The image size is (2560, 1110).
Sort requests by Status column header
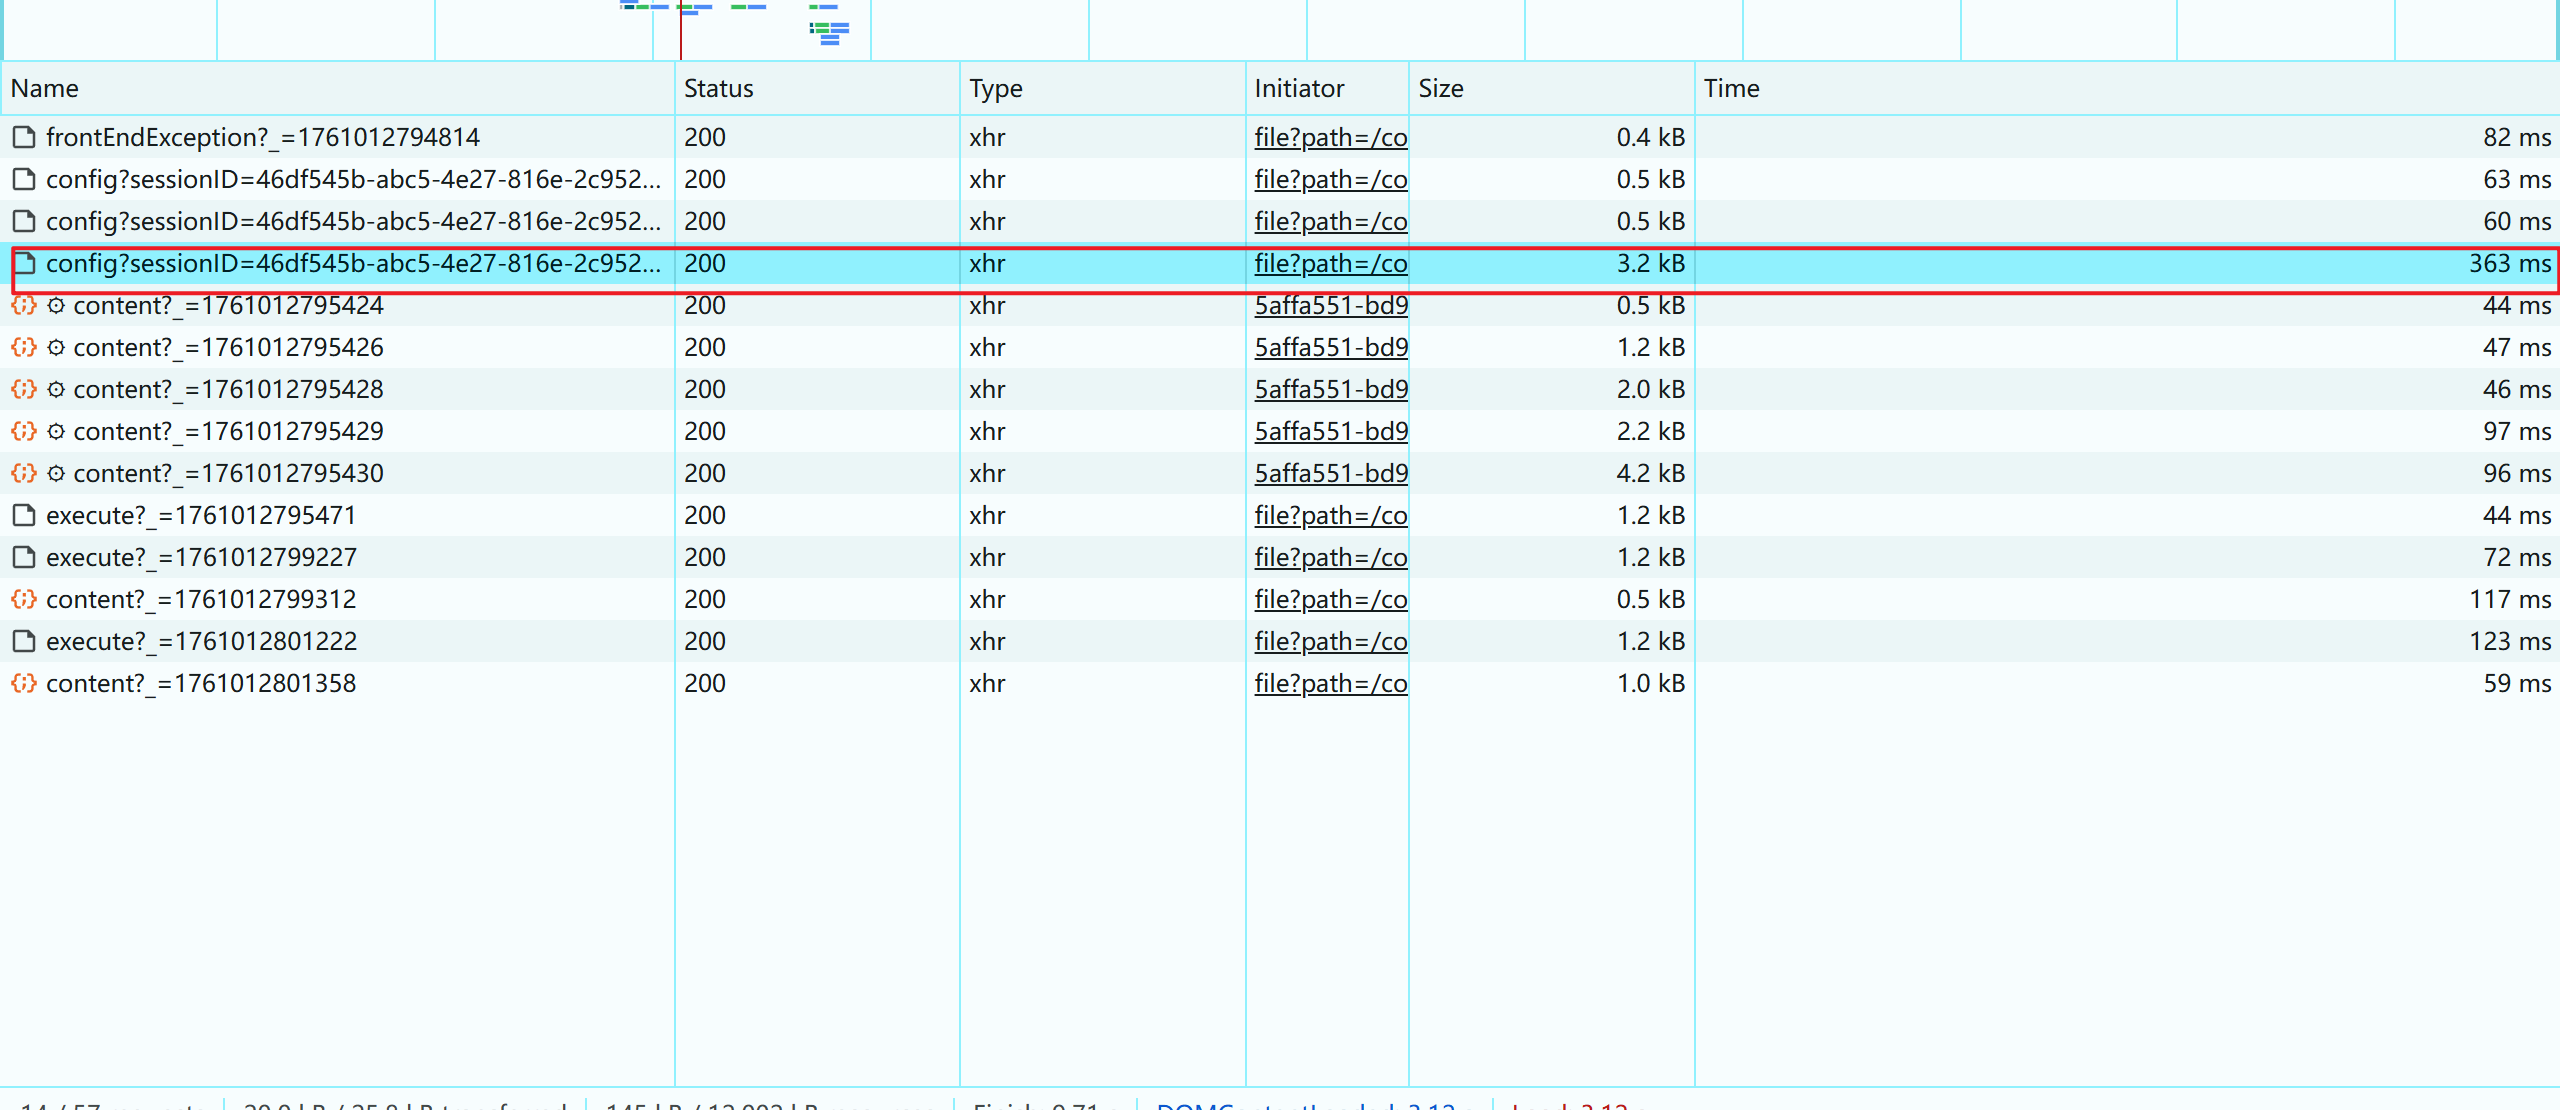(x=718, y=89)
